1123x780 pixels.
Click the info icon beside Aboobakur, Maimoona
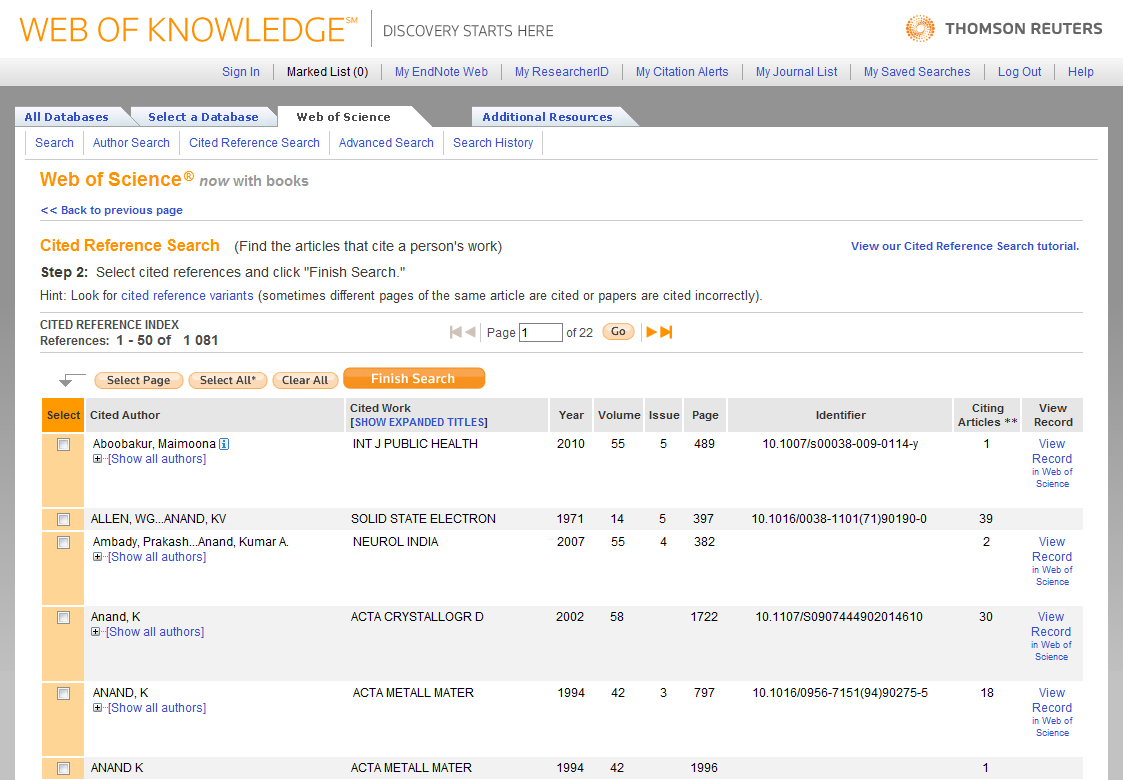pyautogui.click(x=224, y=444)
